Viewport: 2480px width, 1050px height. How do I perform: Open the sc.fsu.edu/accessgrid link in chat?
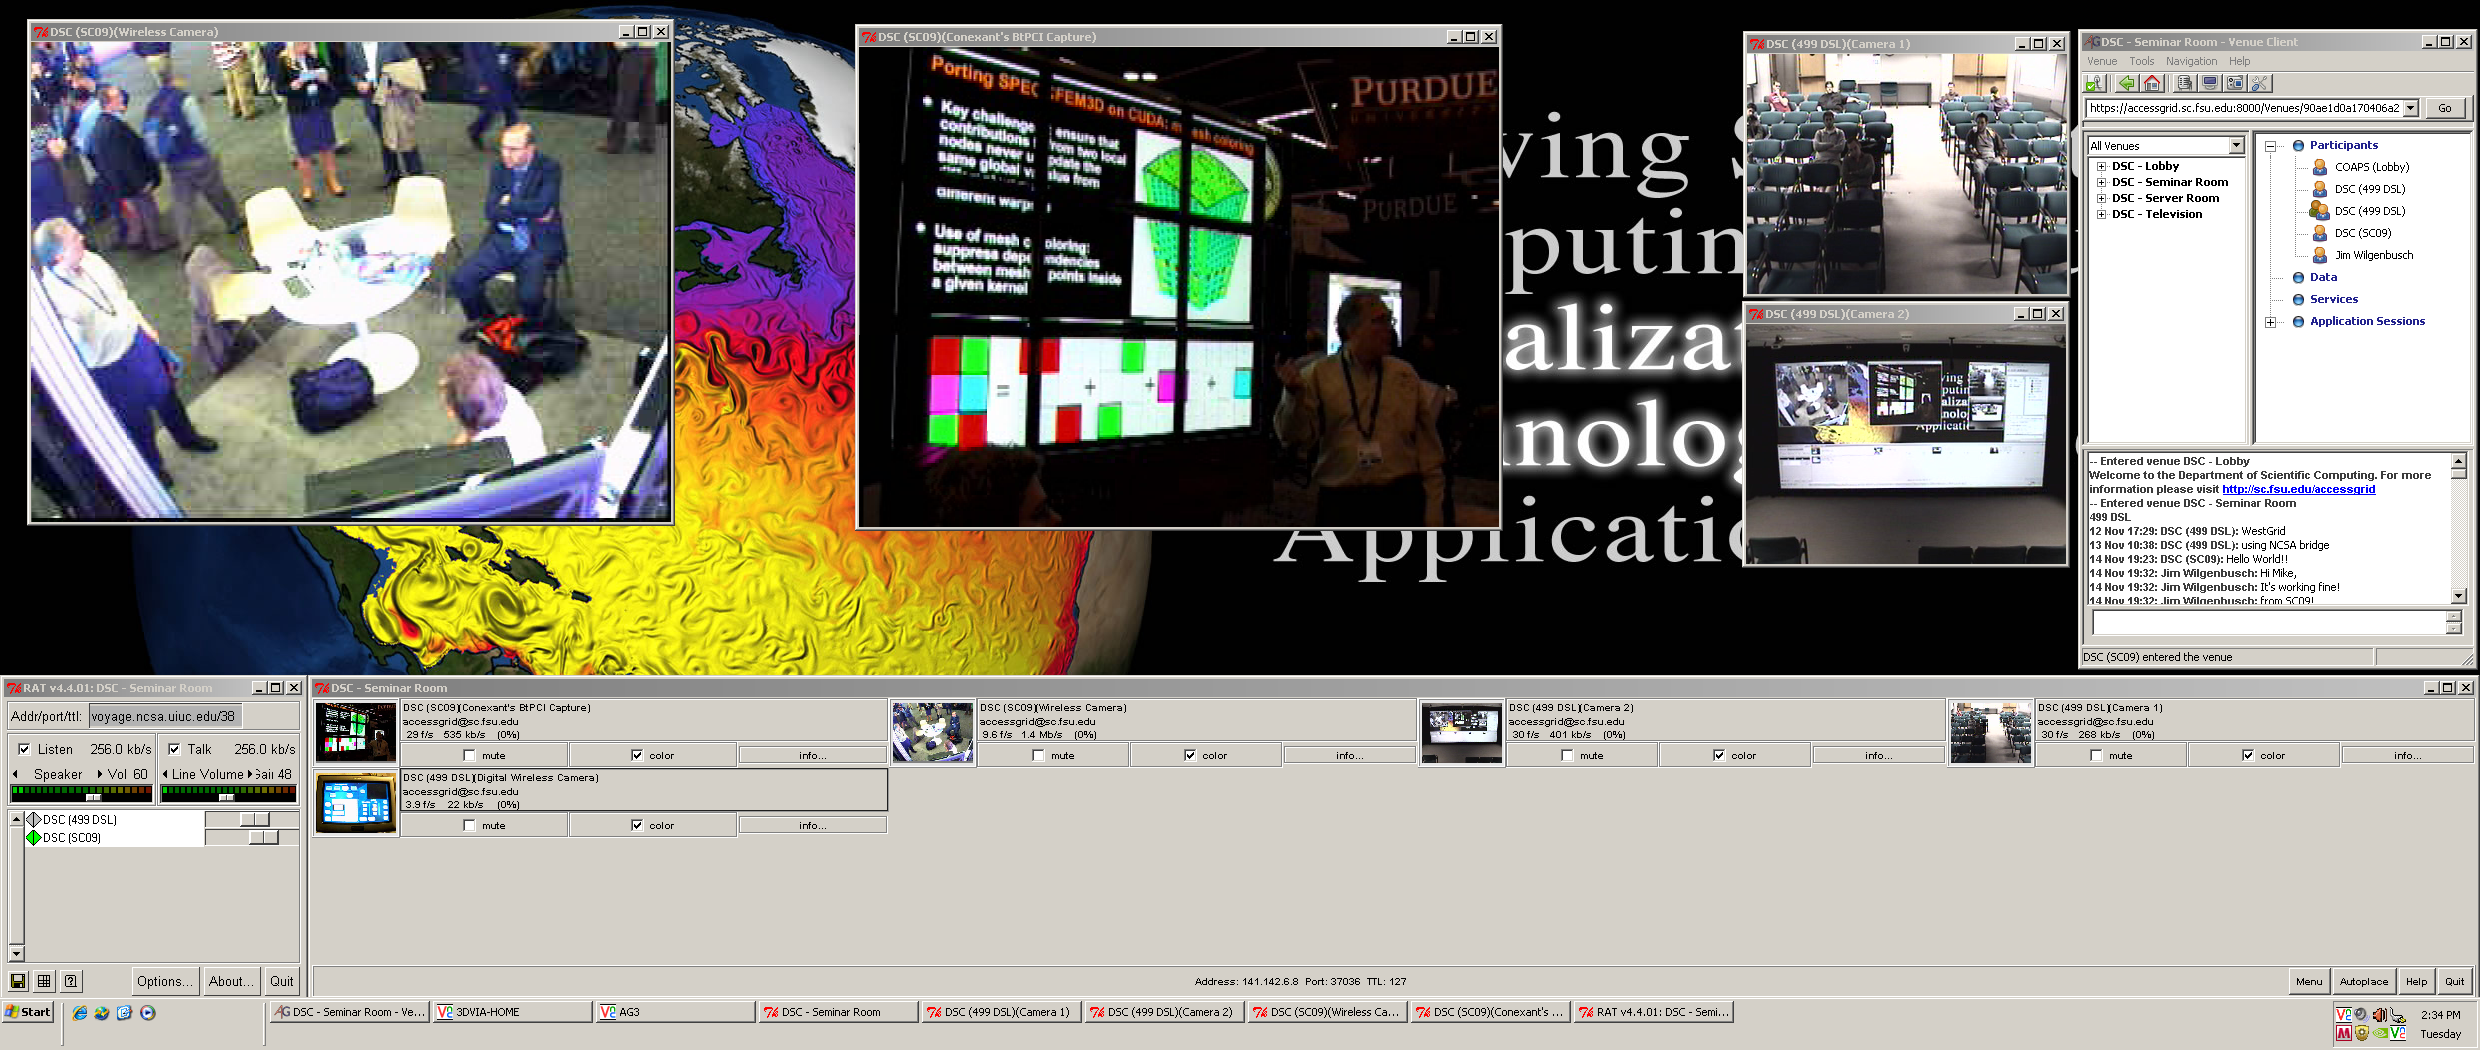tap(2298, 490)
